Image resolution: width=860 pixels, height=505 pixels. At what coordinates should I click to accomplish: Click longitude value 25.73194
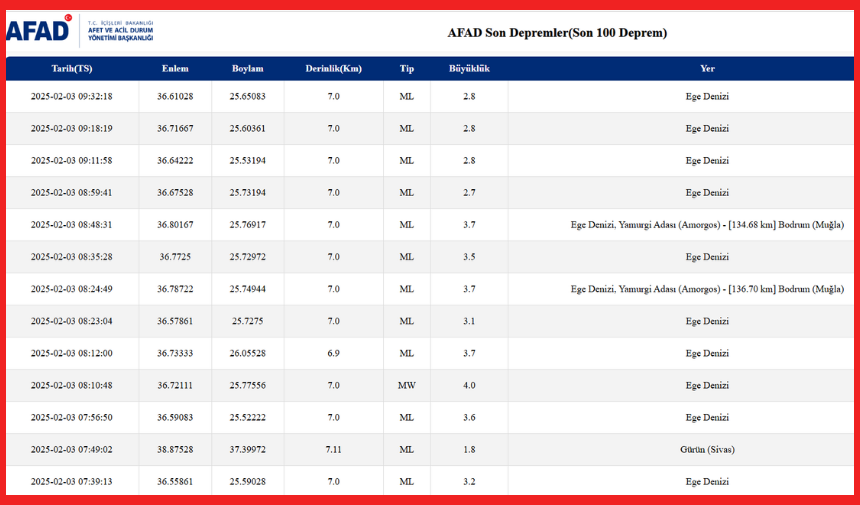pos(247,192)
